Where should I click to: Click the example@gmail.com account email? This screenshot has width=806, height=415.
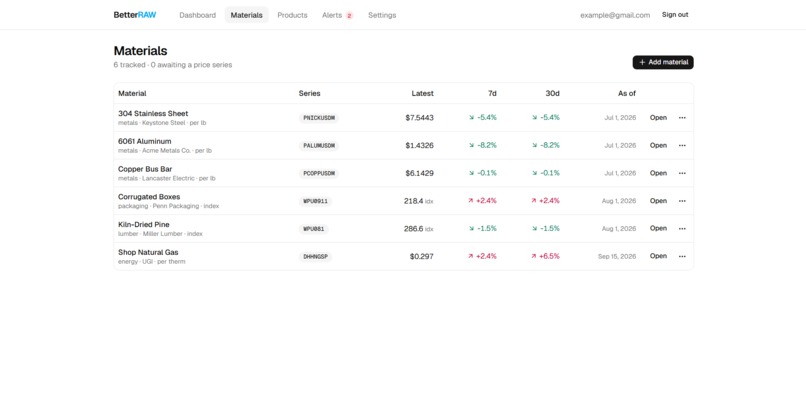[615, 15]
